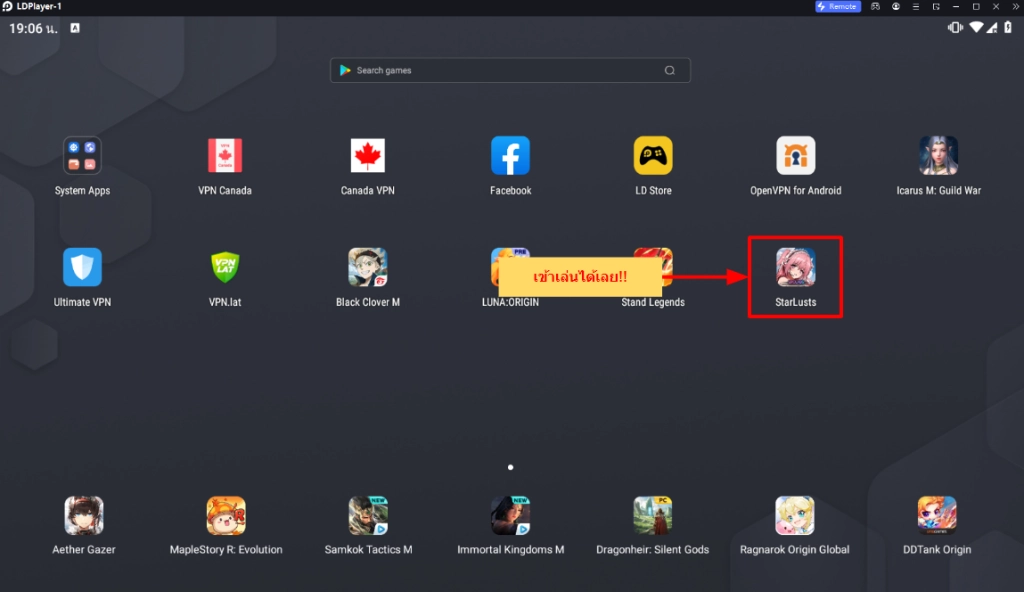Launch Immortal Kingdoms M
This screenshot has height=592, width=1024.
(511, 516)
